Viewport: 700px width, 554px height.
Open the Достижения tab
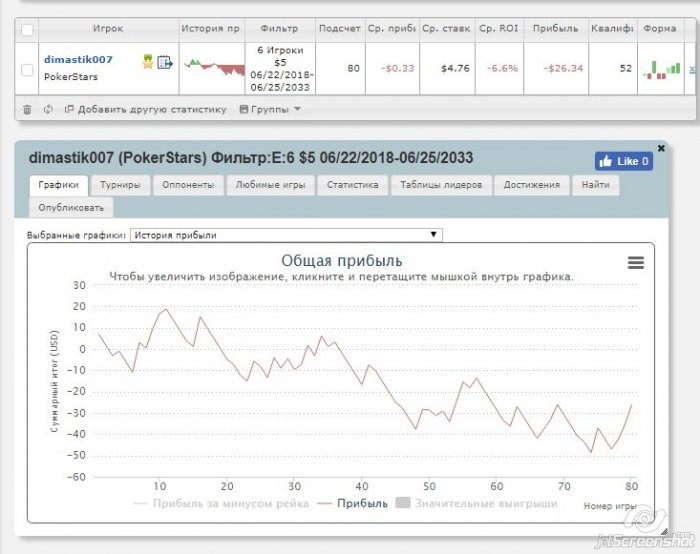point(532,185)
